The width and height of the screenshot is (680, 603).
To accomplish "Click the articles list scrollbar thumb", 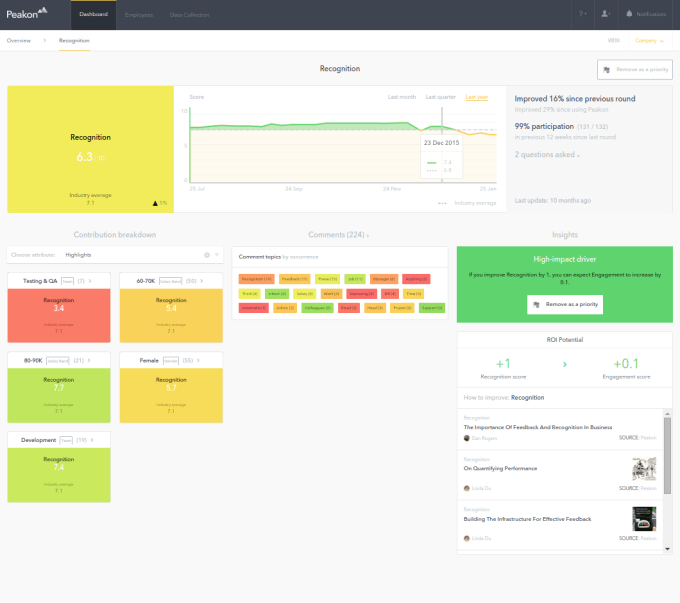I will tap(667, 456).
